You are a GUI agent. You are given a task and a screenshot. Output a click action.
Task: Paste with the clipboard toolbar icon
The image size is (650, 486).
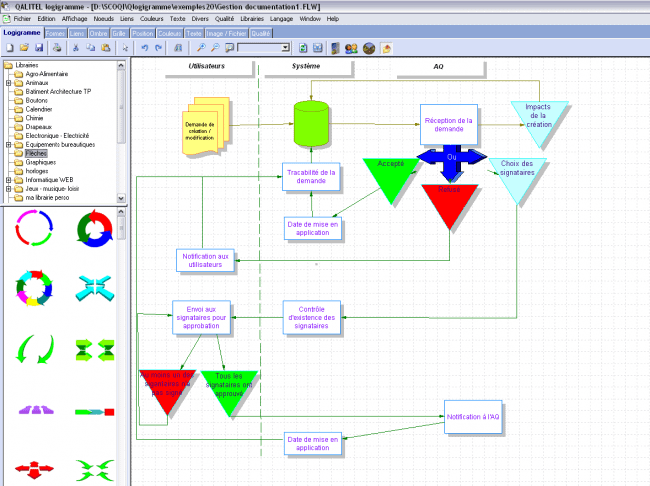[x=106, y=48]
